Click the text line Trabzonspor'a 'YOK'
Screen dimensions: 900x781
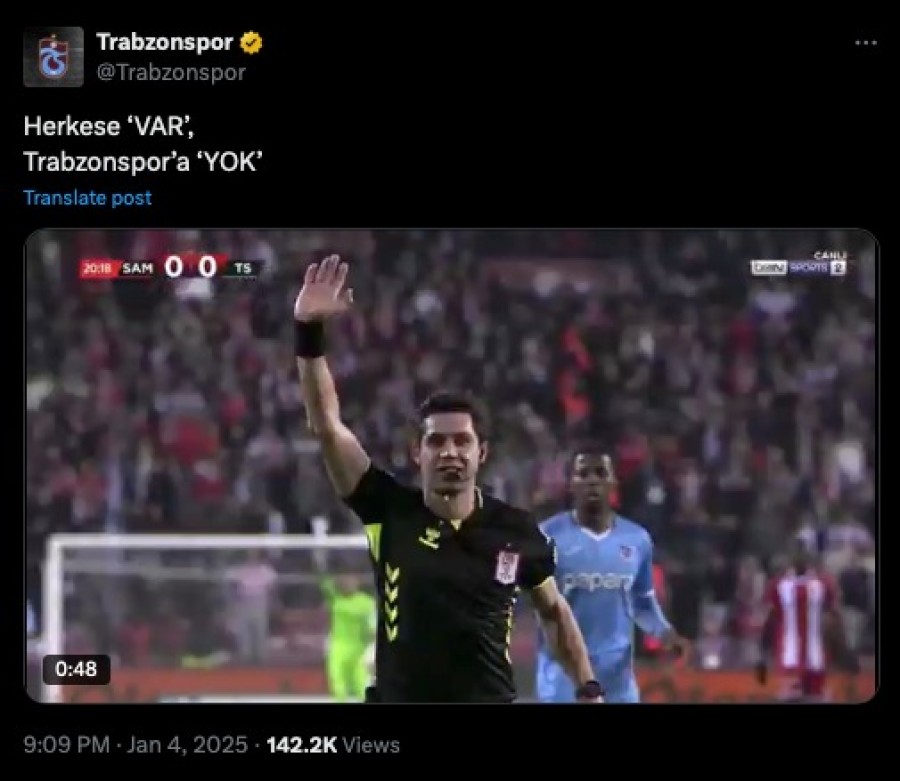[143, 162]
